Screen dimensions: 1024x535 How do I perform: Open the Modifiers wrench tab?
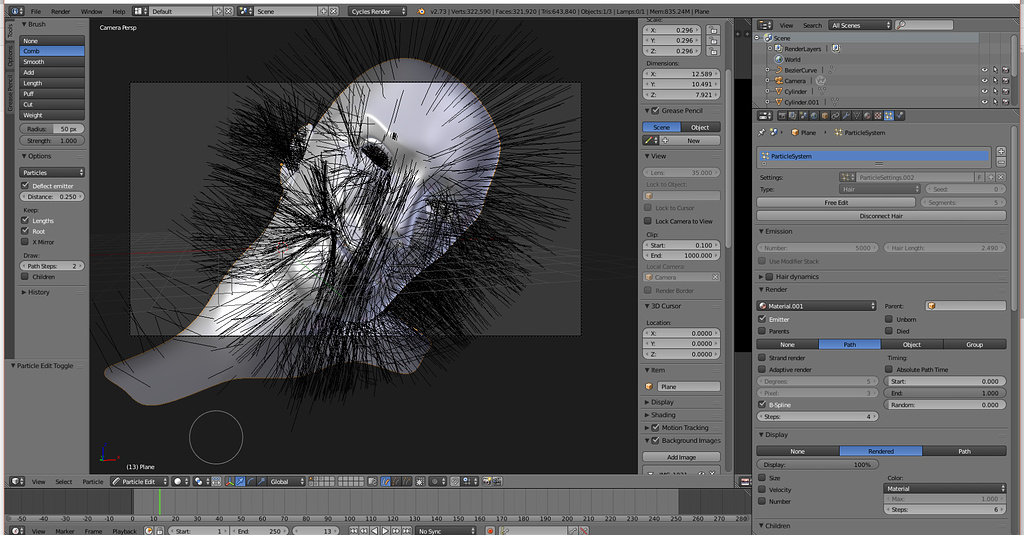tap(847, 116)
